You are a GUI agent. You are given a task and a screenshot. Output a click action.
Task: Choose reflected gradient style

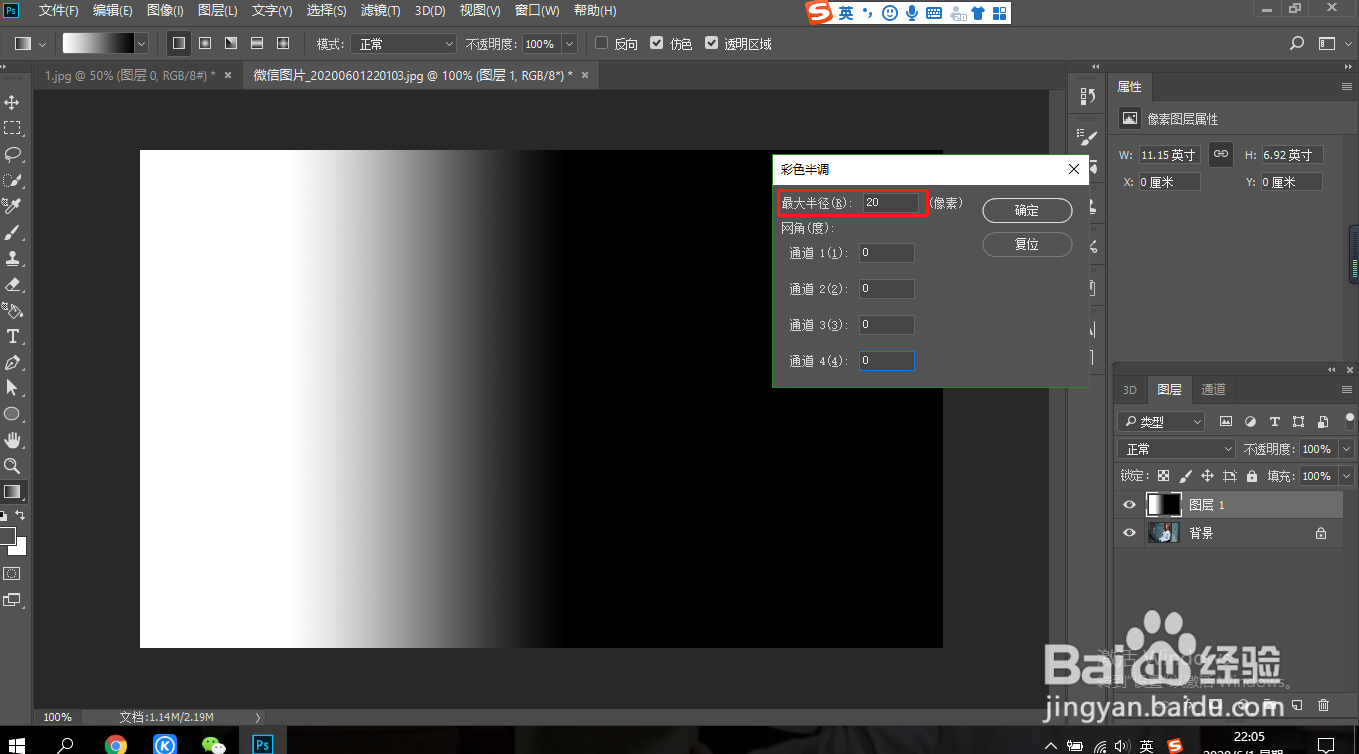pyautogui.click(x=257, y=44)
